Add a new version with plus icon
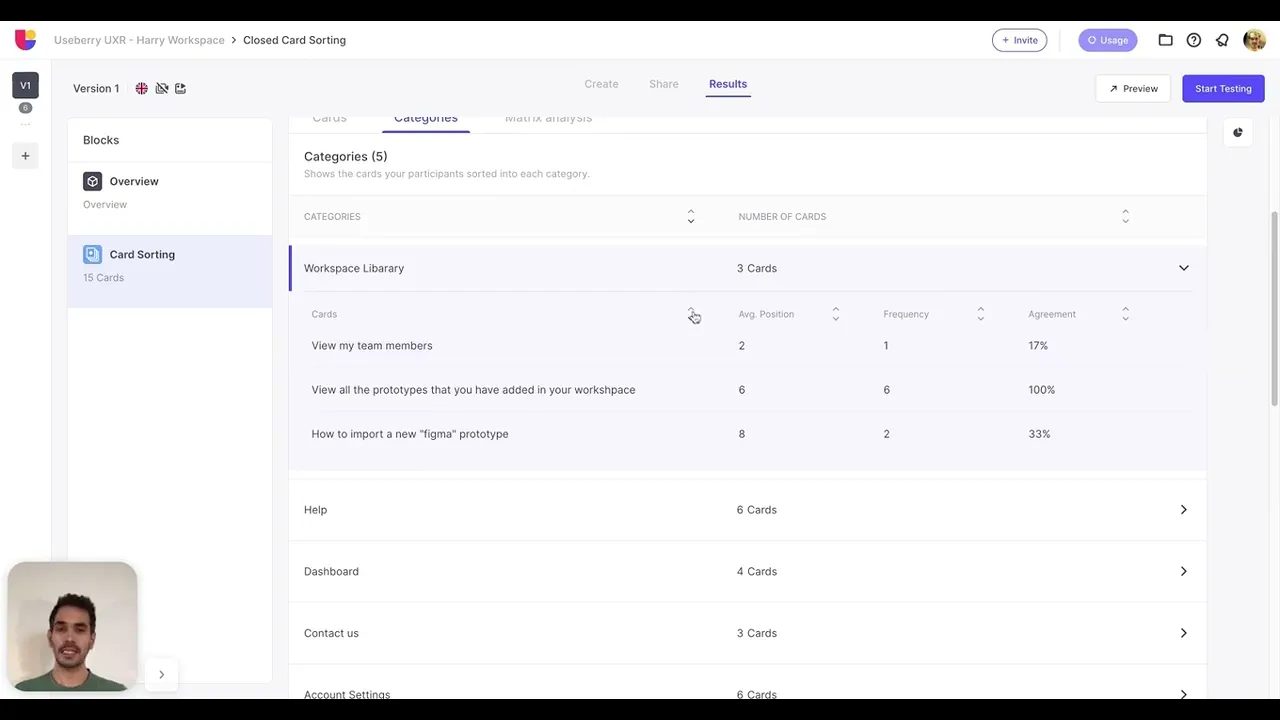1280x720 pixels. pos(25,155)
